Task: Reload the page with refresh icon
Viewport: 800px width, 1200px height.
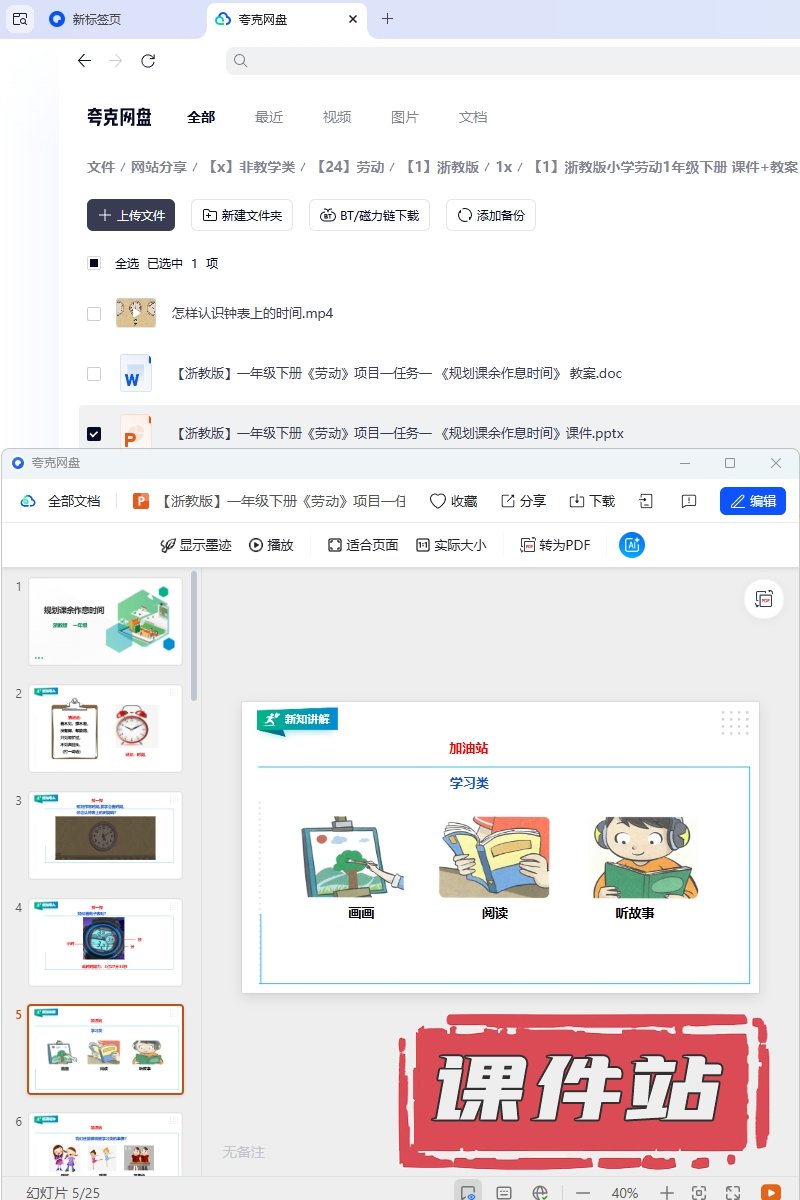Action: click(148, 61)
